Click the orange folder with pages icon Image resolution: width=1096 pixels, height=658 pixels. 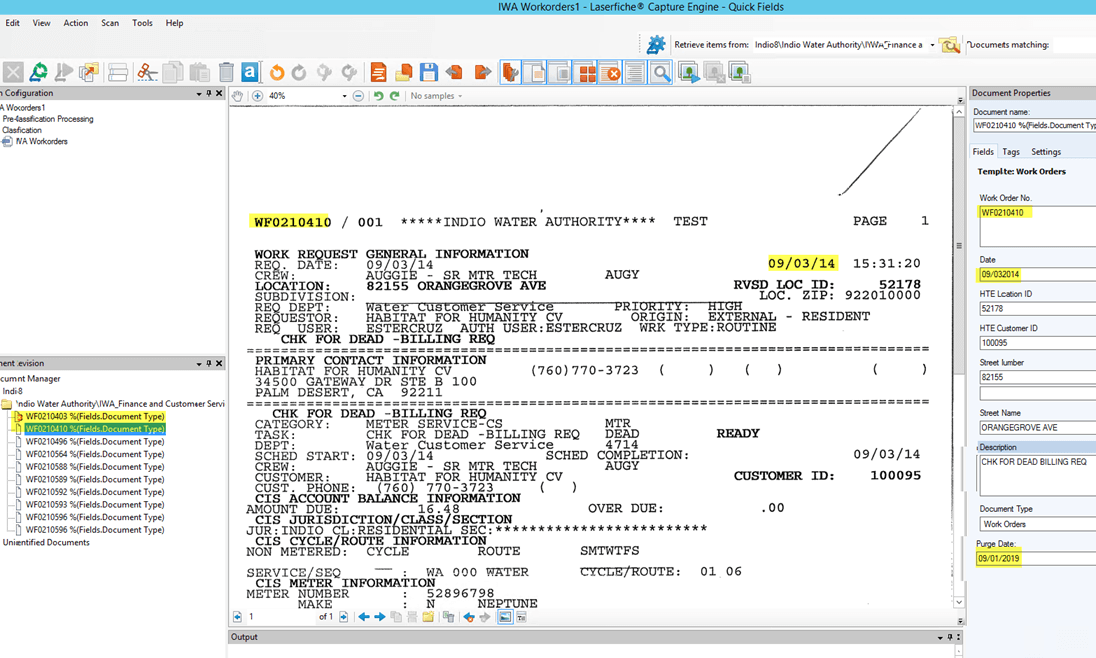[x=403, y=72]
